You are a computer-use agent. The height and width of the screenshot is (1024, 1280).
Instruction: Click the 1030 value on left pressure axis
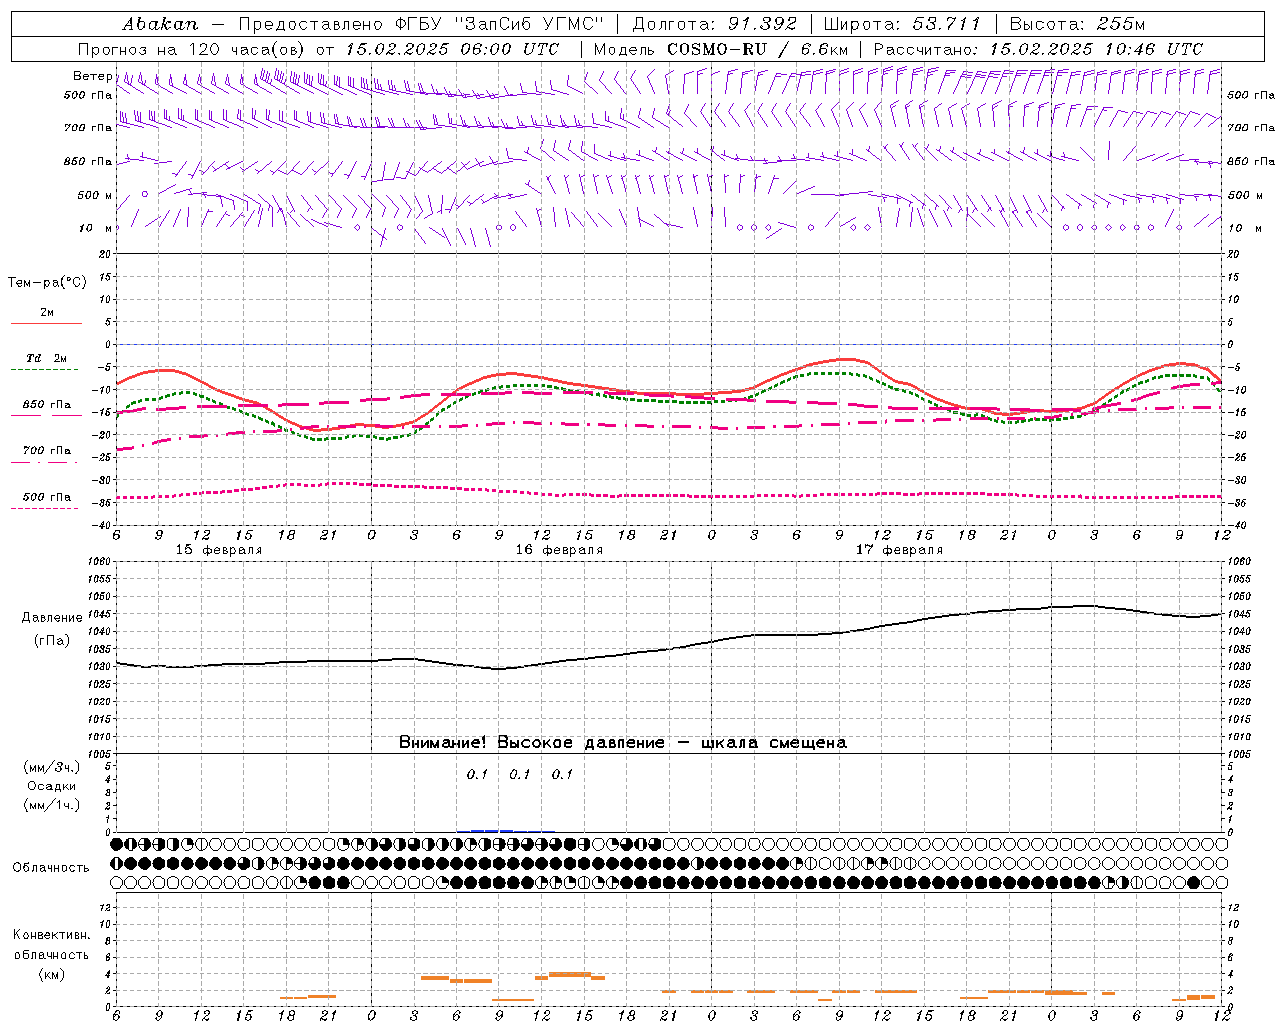click(x=98, y=667)
